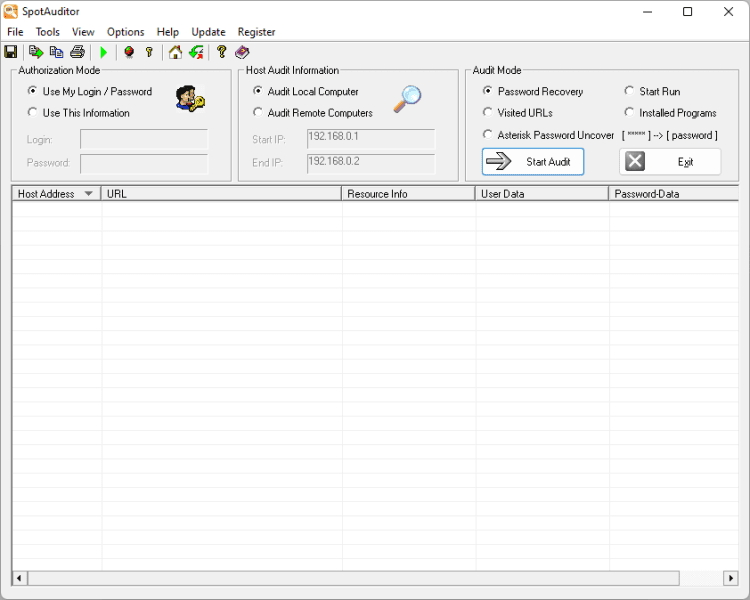The height and width of the screenshot is (600, 750).
Task: Click the purple book toolbar icon
Action: point(242,52)
